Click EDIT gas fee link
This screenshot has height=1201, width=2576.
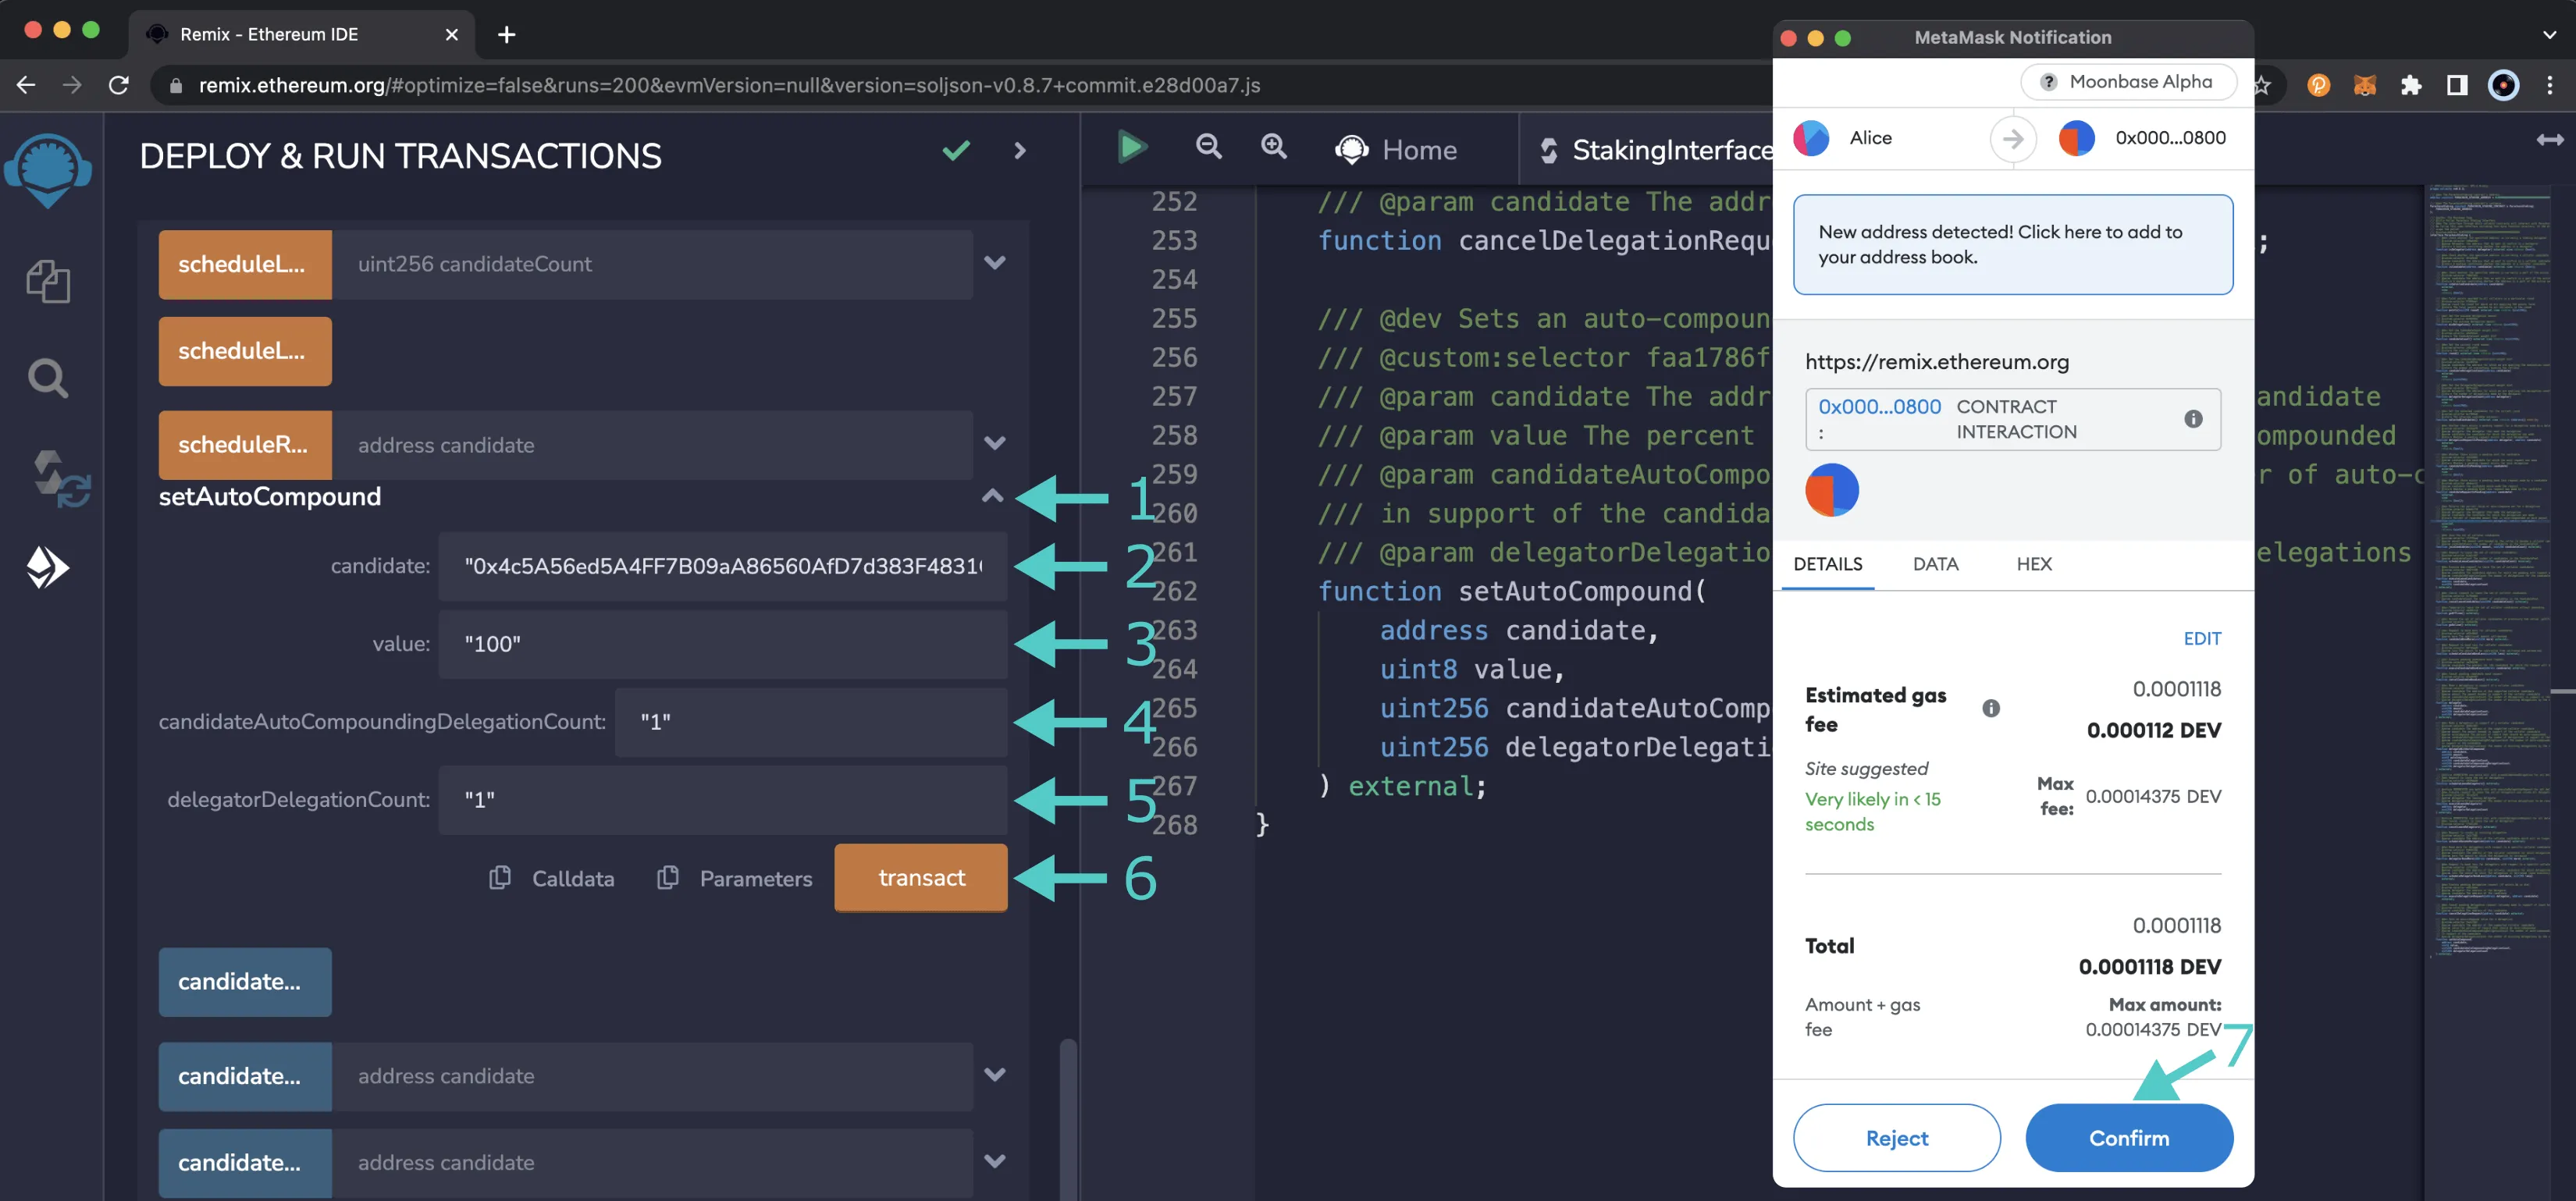click(x=2201, y=638)
